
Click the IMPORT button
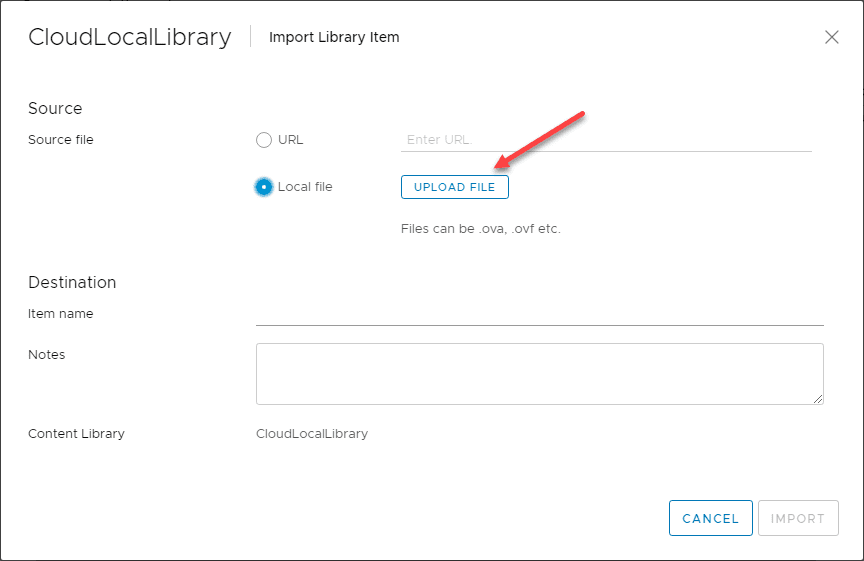pyautogui.click(x=798, y=518)
